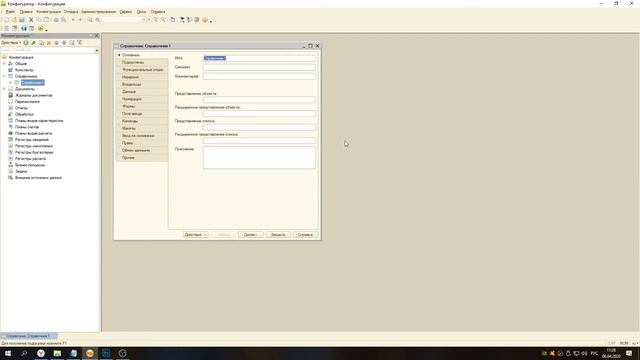Click the Константы icon in configuration tree
Screen dimensions: 640x360
point(11,70)
